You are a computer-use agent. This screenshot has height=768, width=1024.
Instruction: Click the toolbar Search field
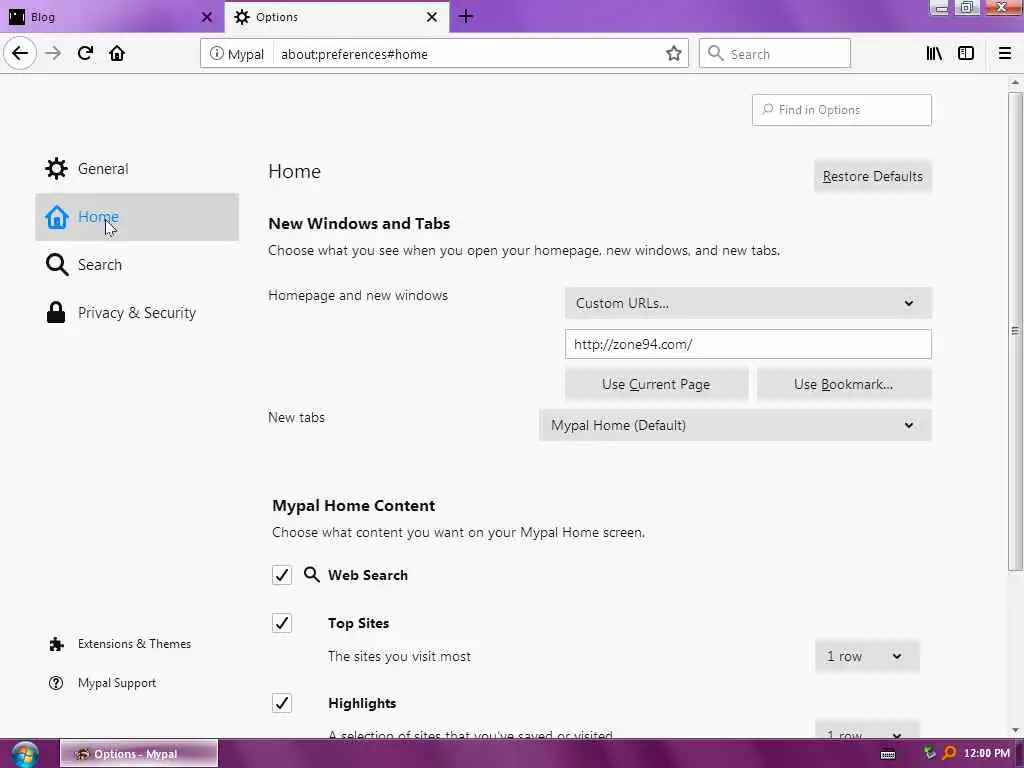(775, 54)
